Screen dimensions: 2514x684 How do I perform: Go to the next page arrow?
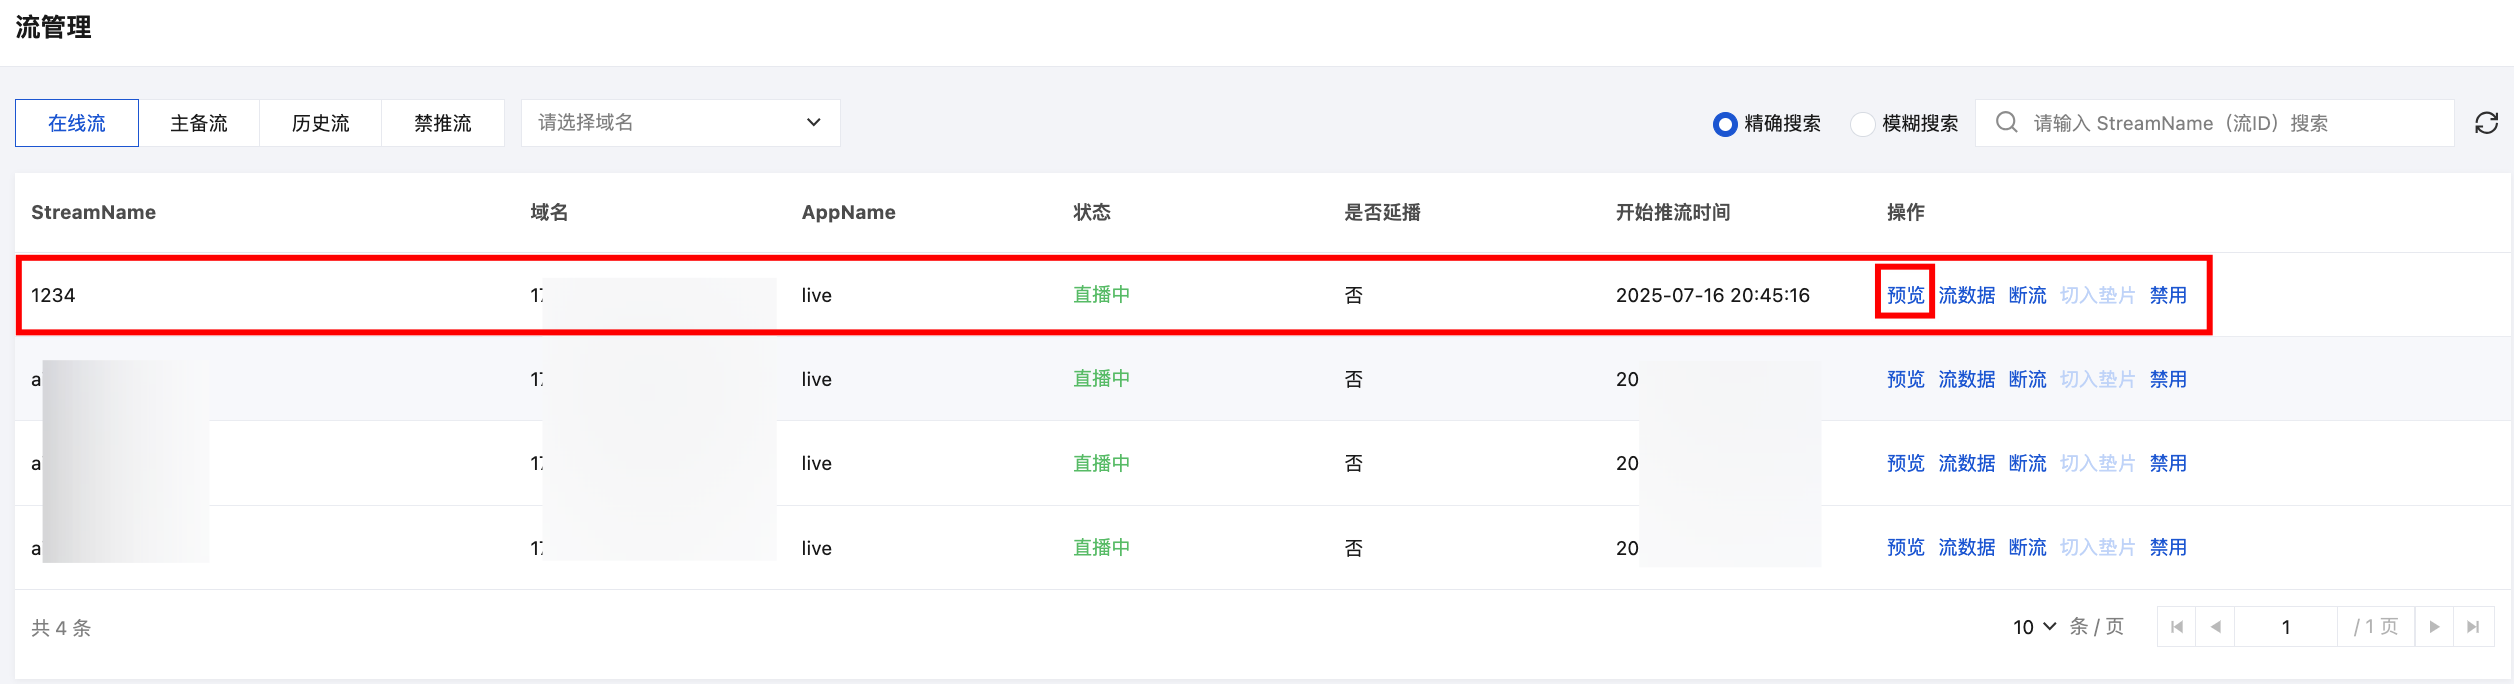click(x=2434, y=627)
